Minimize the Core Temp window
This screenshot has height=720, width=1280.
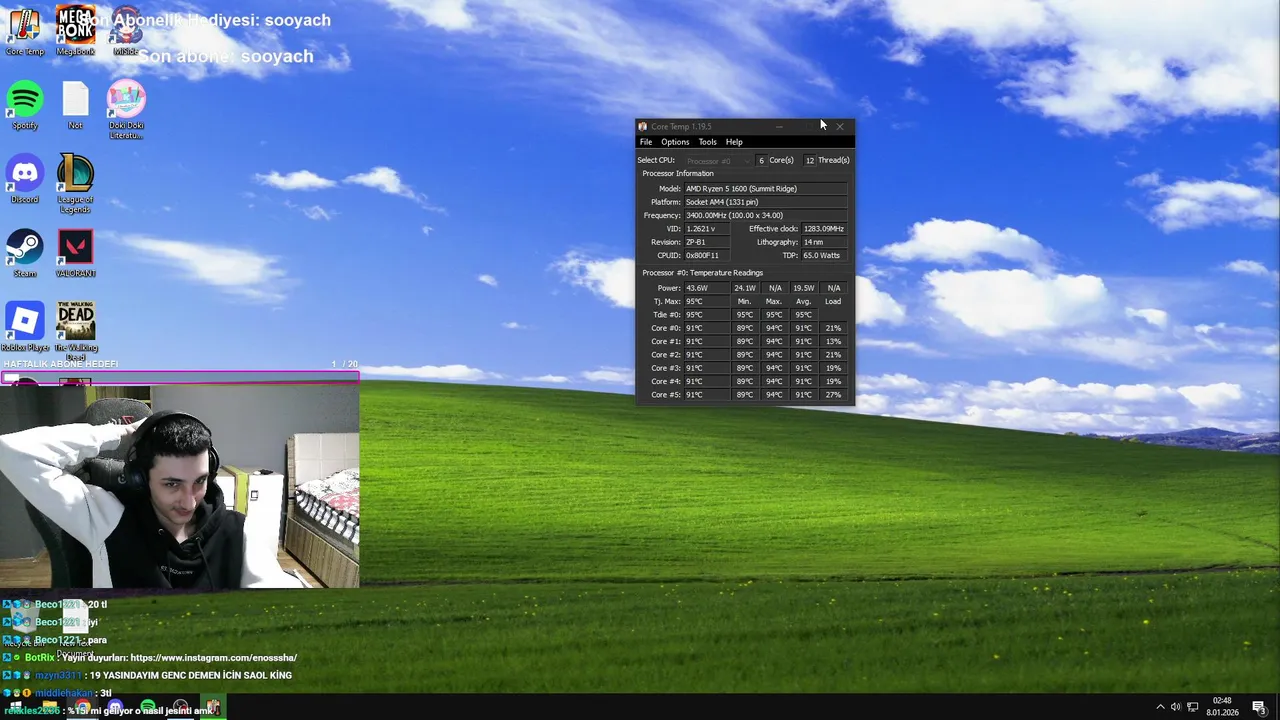[779, 126]
